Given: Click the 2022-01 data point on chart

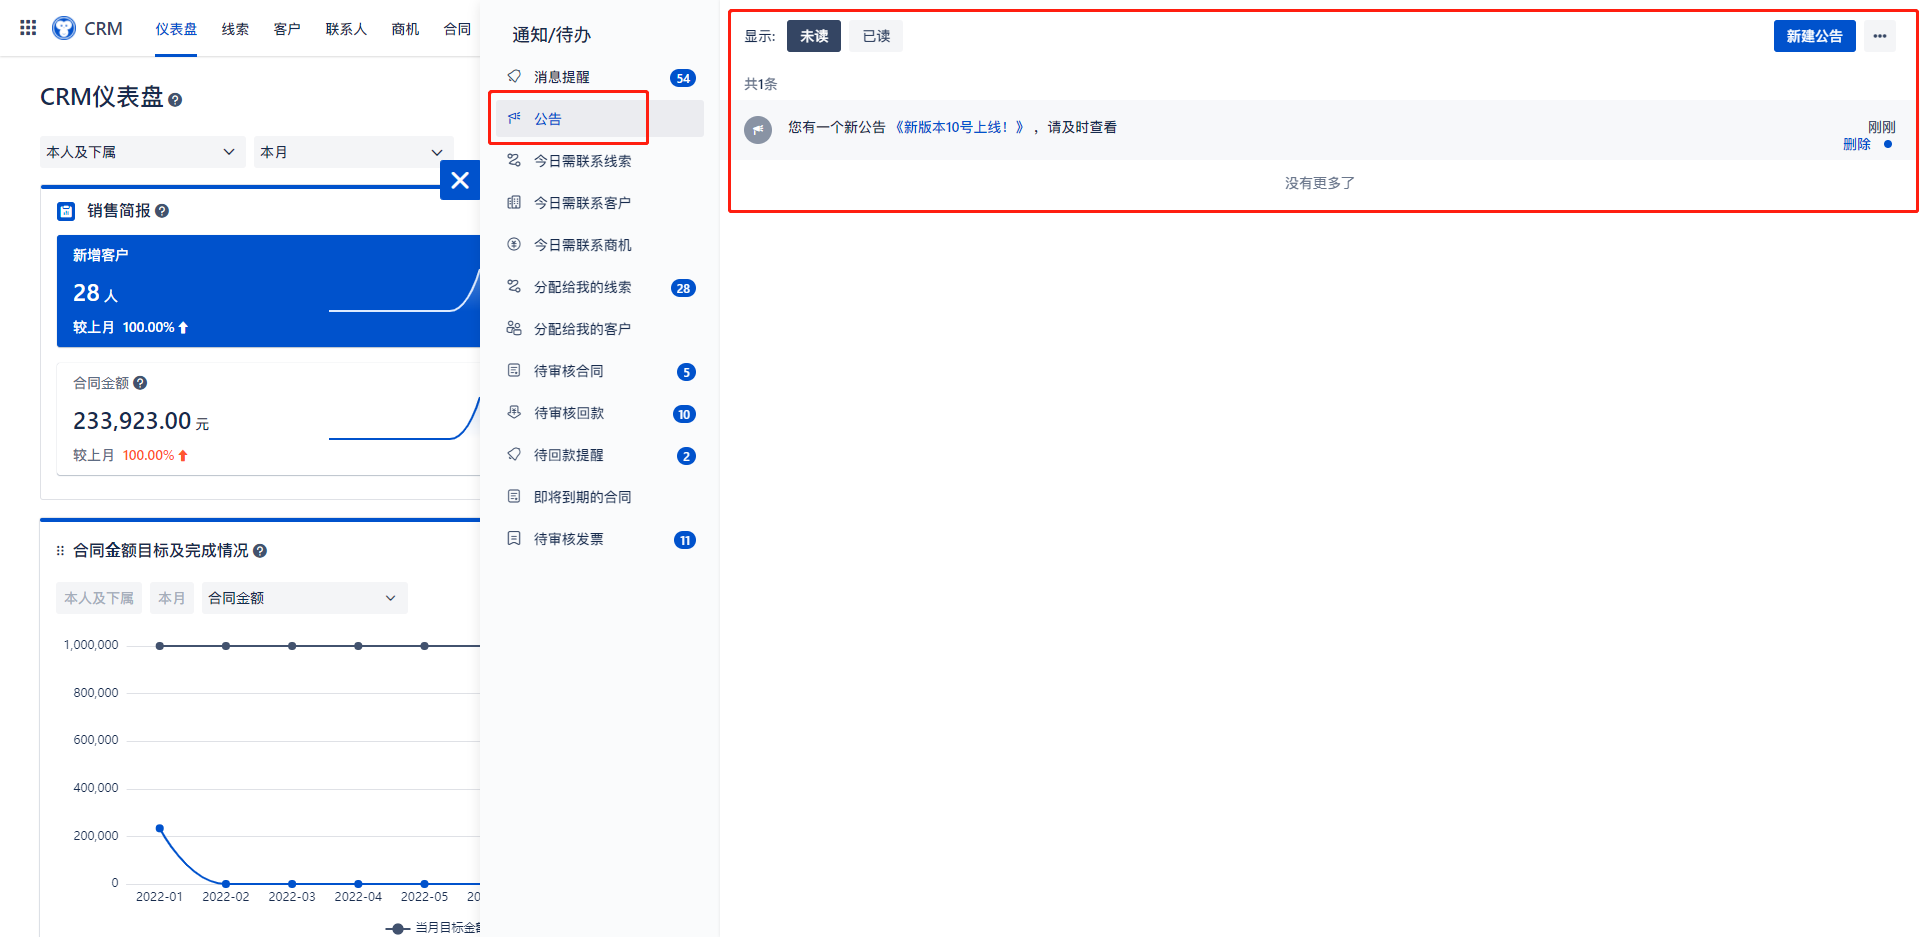Looking at the screenshot, I should [x=160, y=828].
